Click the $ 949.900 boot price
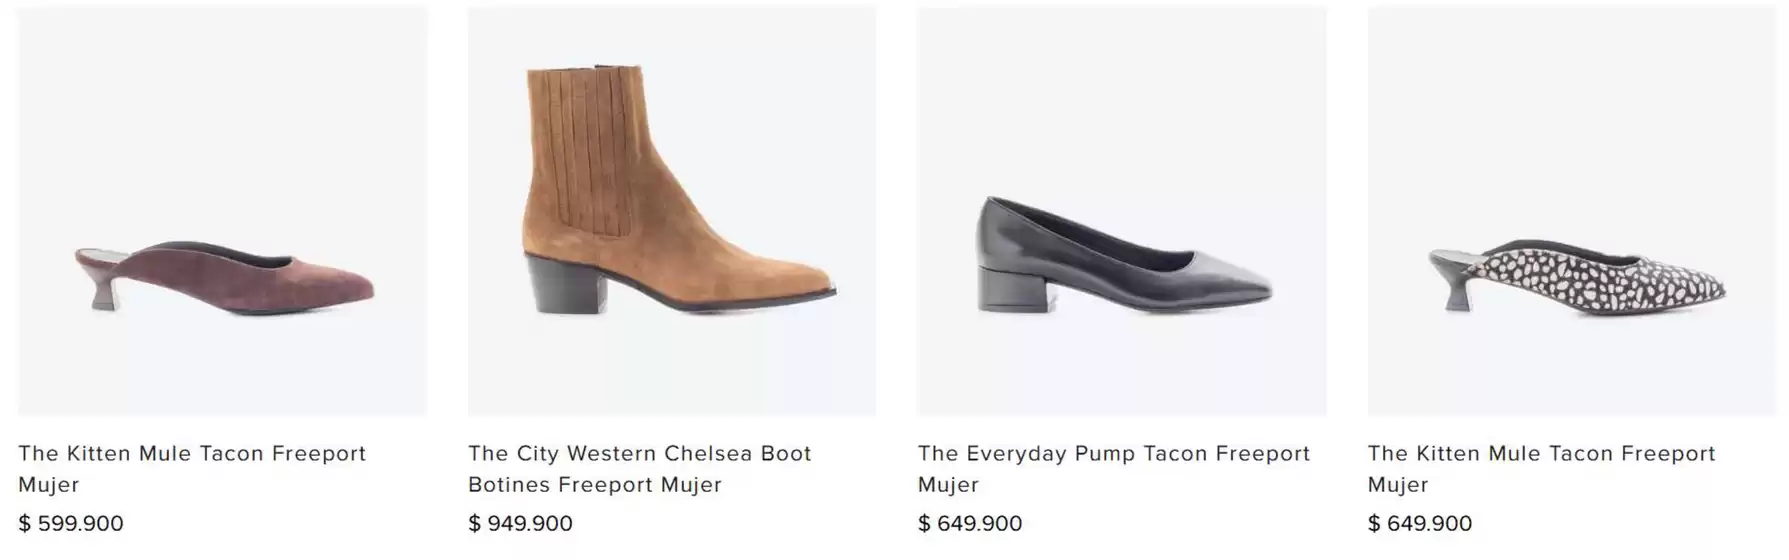This screenshot has height=560, width=1789. point(521,523)
